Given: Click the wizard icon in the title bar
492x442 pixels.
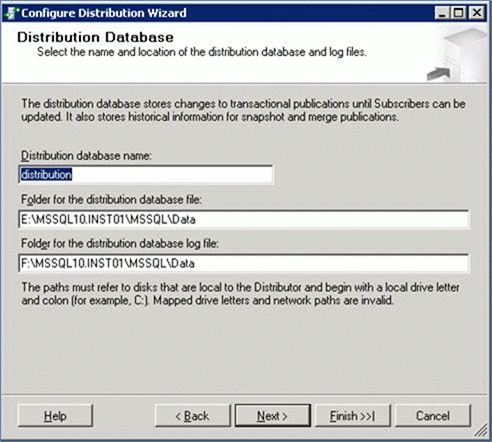Looking at the screenshot, I should click(11, 13).
